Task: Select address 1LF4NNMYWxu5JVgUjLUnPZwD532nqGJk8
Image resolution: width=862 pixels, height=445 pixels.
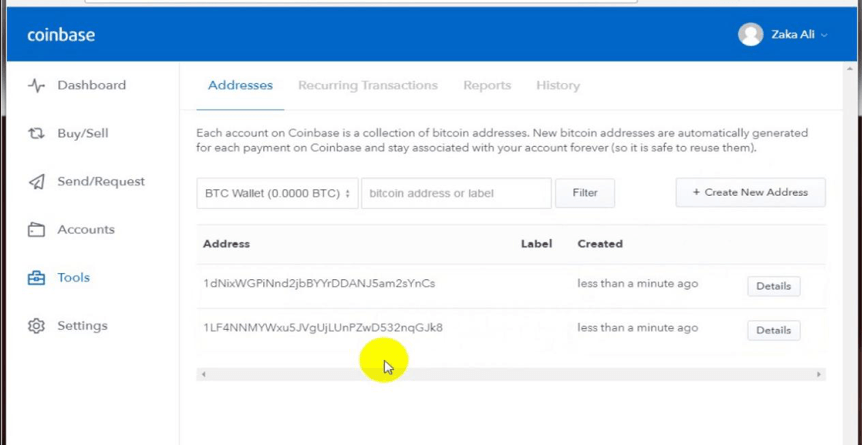Action: coord(323,328)
